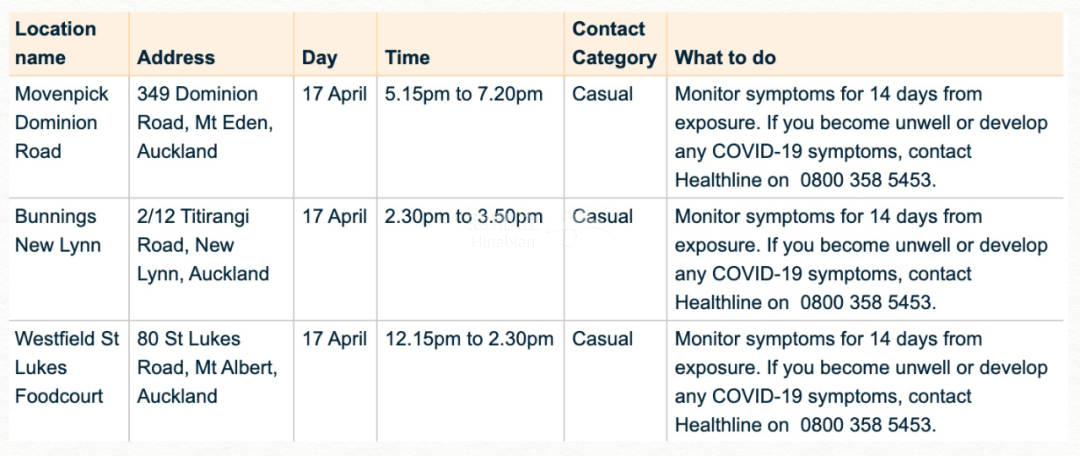Select the "Address" column header
This screenshot has height=456, width=1080.
tap(176, 58)
